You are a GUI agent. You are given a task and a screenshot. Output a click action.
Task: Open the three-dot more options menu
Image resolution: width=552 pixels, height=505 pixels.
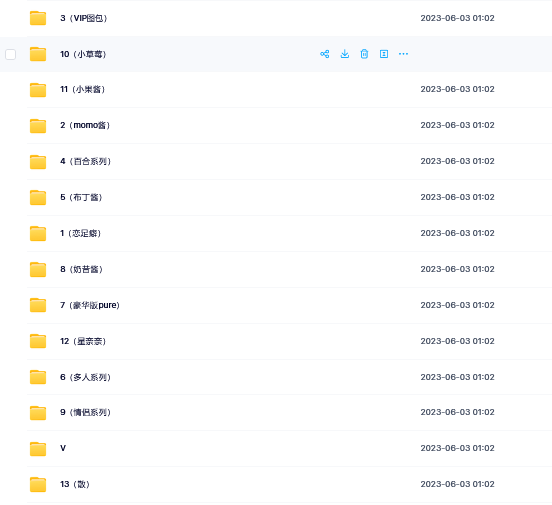(403, 54)
